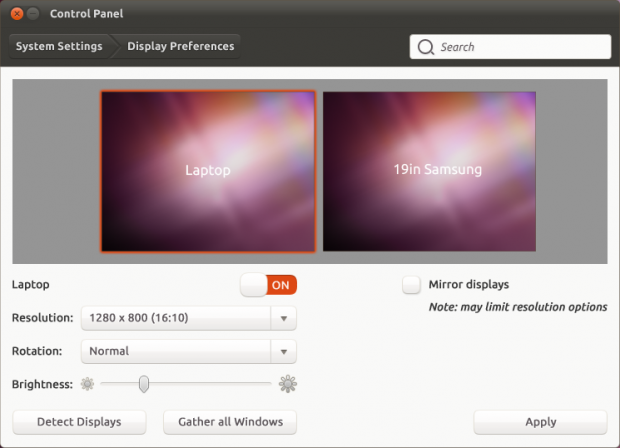The image size is (620, 448).
Task: Click the note about limited resolution options
Action: tap(518, 307)
